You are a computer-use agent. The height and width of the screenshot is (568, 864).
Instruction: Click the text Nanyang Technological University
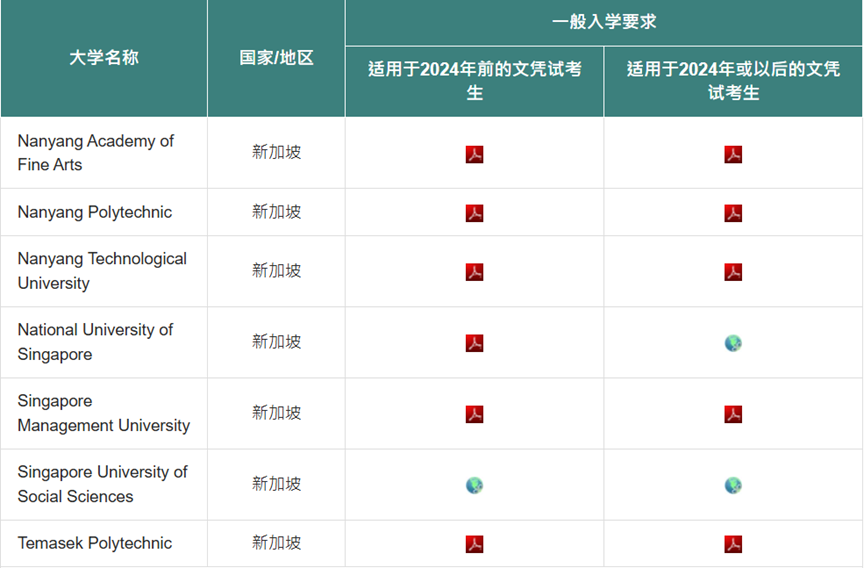tap(102, 271)
